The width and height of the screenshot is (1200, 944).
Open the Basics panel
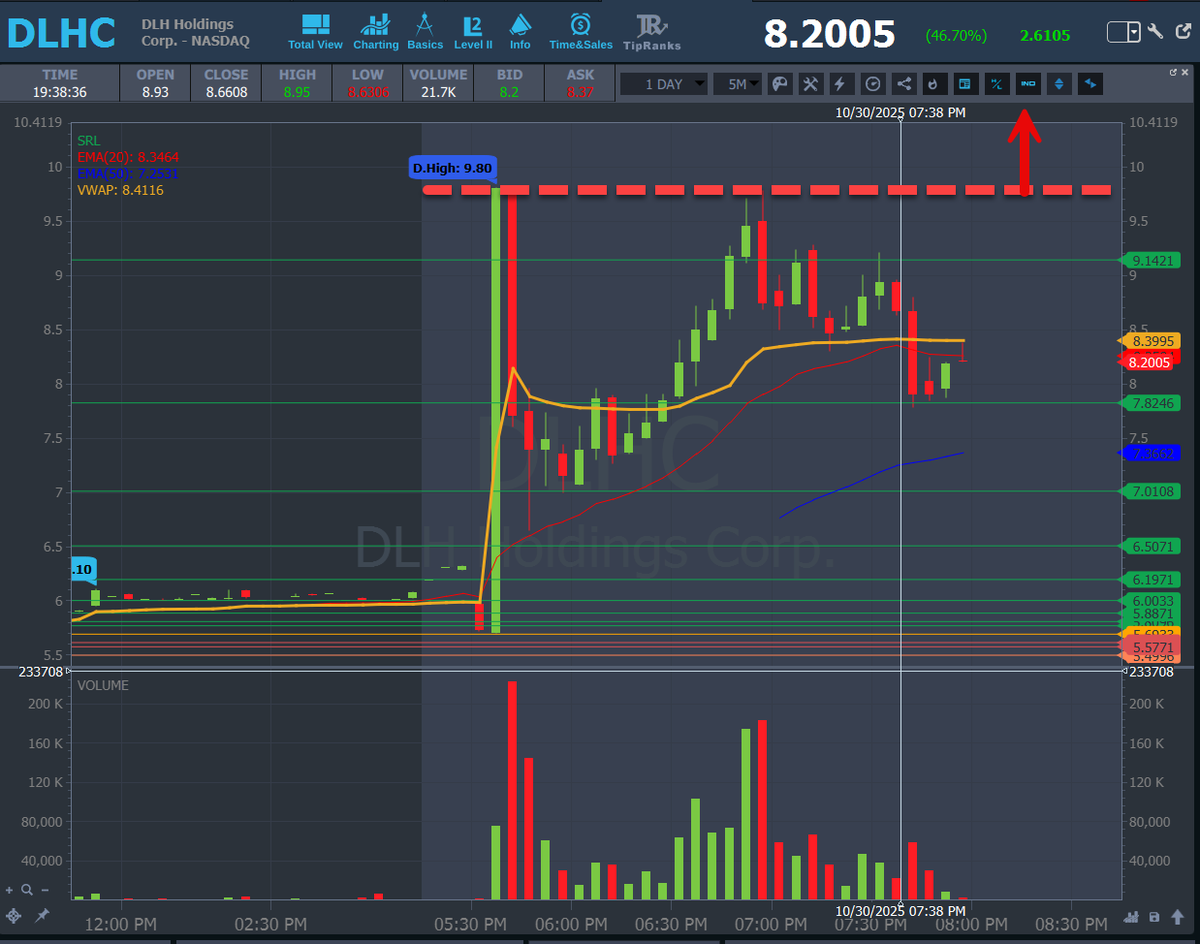(425, 32)
